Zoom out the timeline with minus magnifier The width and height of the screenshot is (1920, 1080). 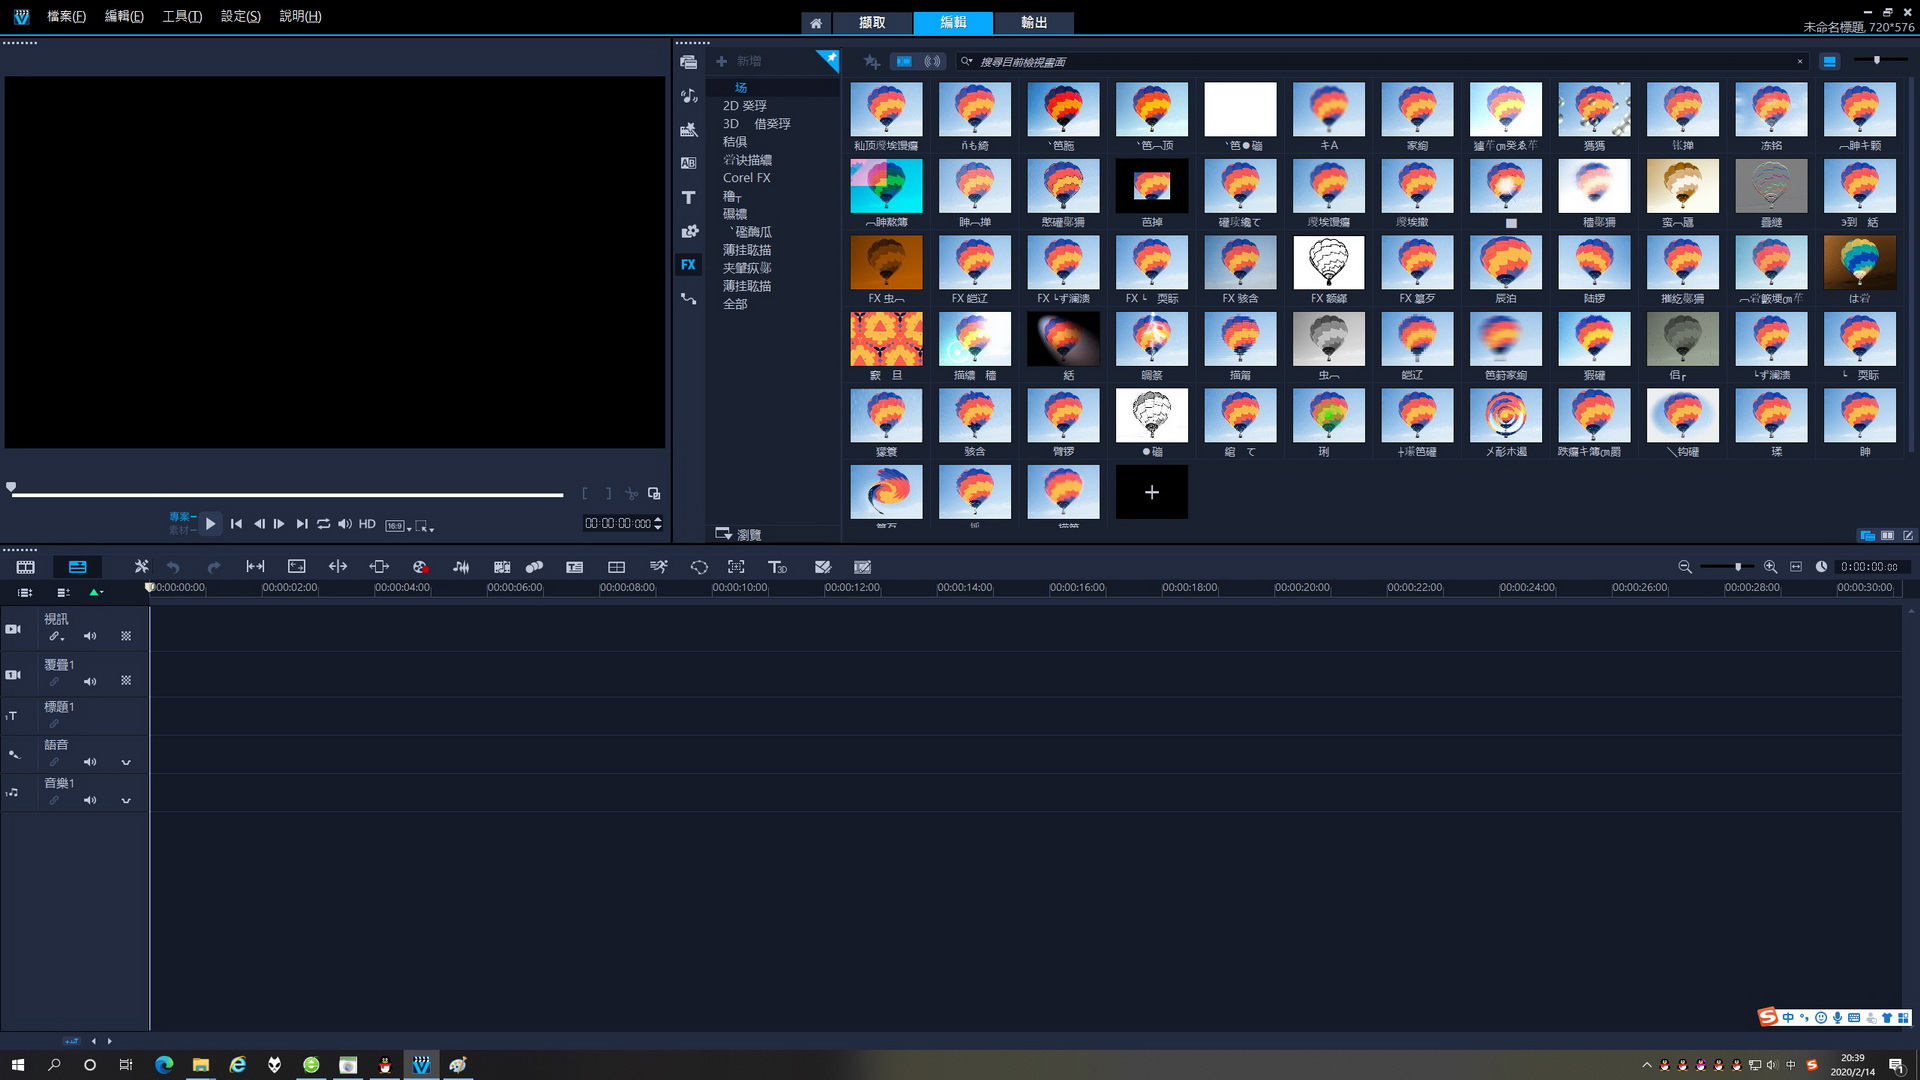pos(1685,567)
